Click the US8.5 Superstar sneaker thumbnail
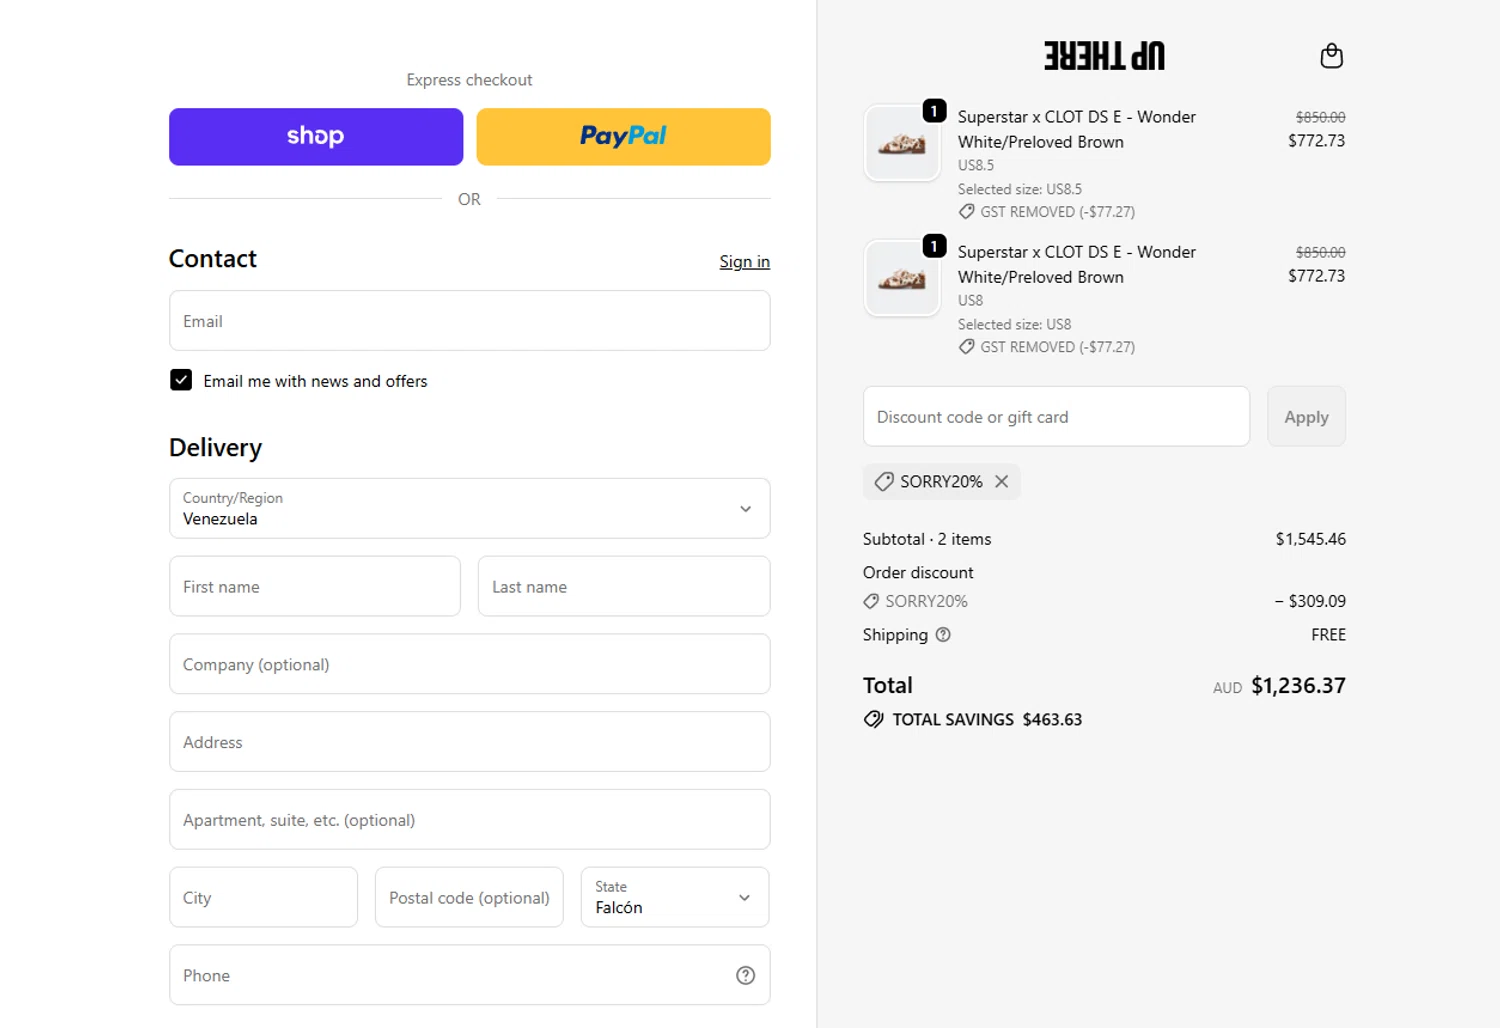Viewport: 1500px width, 1028px height. [902, 143]
